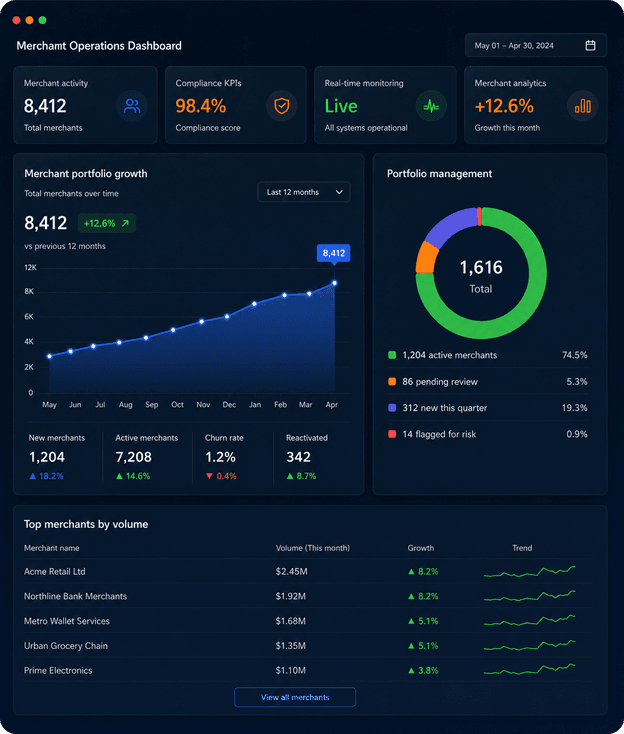Open the May 01 – Apr 30, 2024 date picker
This screenshot has width=624, height=734.
click(x=536, y=45)
